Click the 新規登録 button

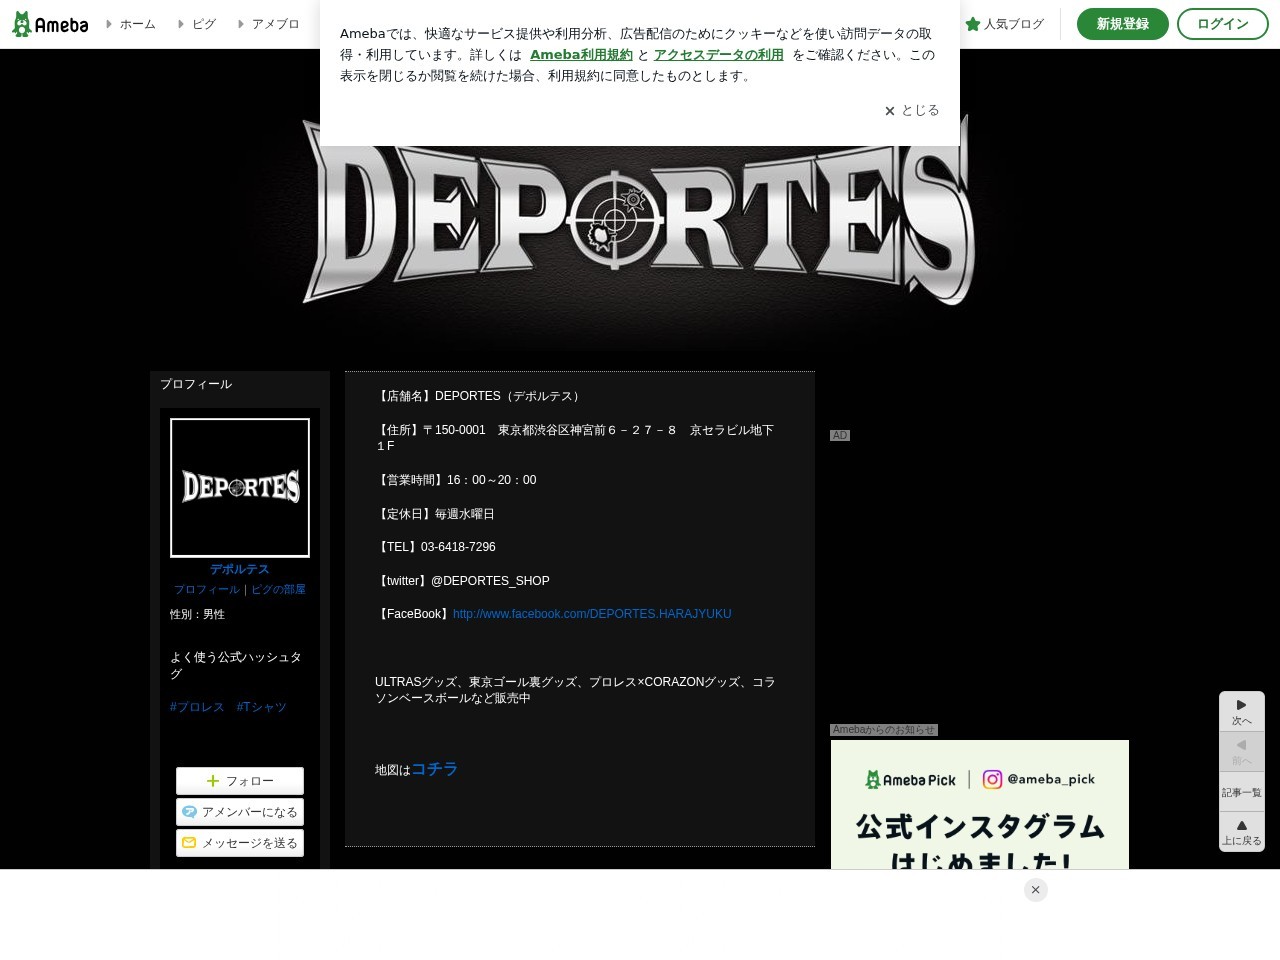1122,23
